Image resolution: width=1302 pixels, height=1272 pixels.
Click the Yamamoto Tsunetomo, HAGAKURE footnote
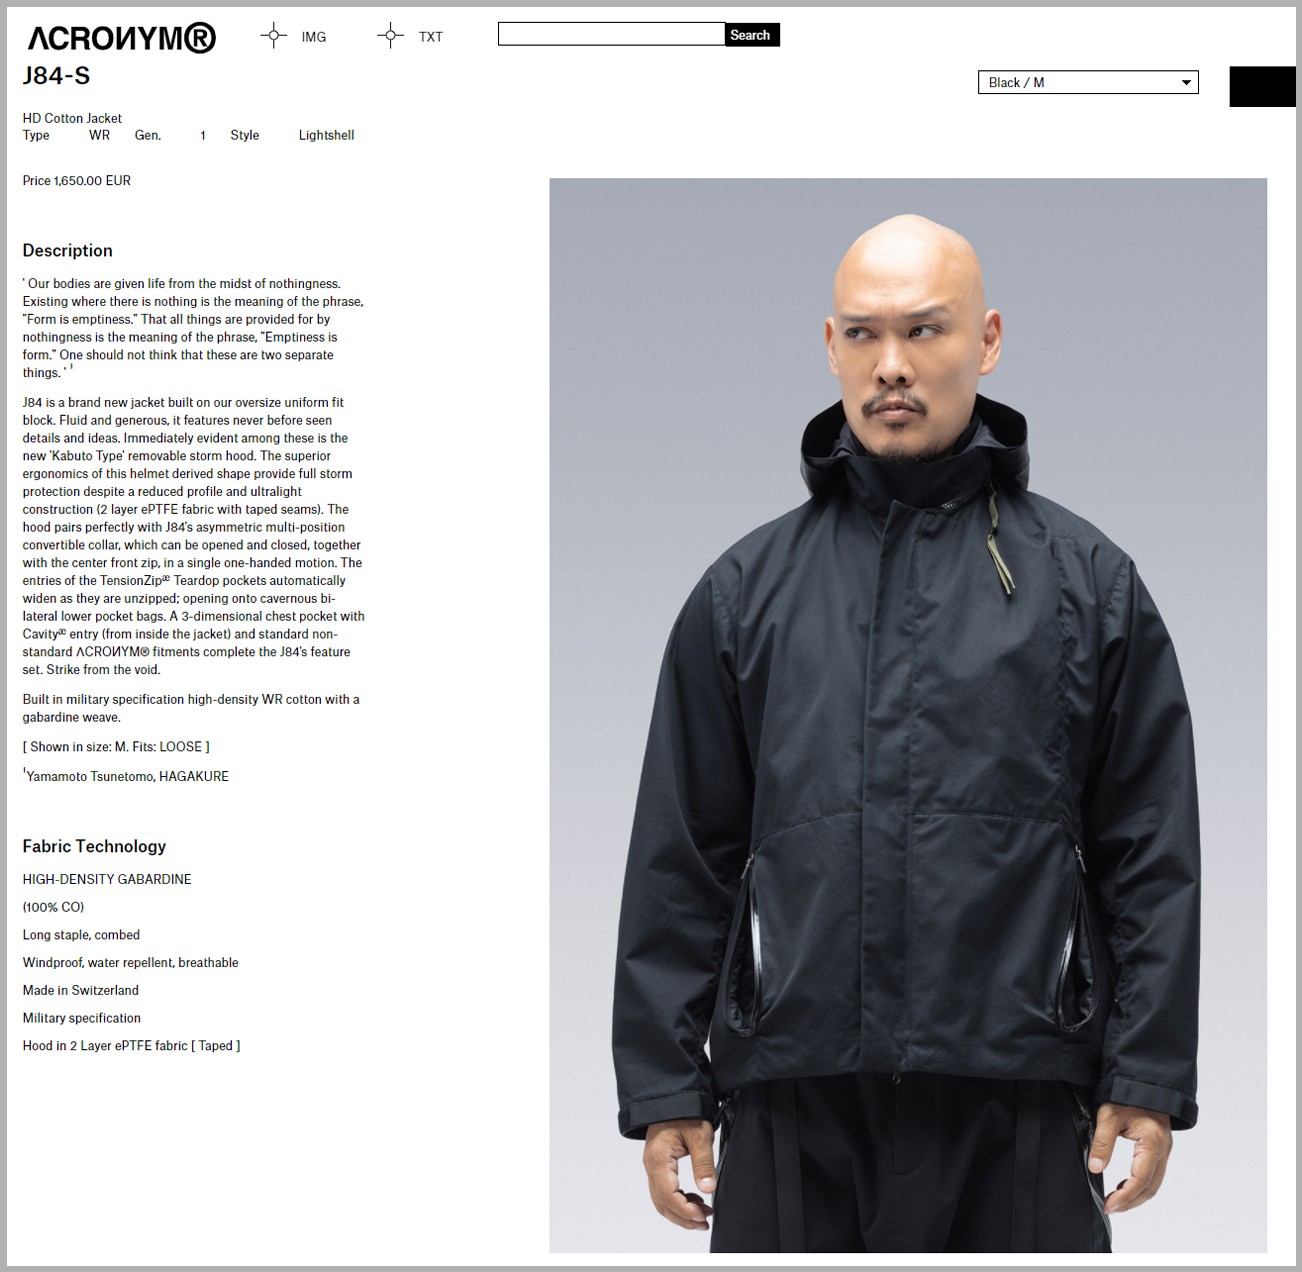[126, 776]
